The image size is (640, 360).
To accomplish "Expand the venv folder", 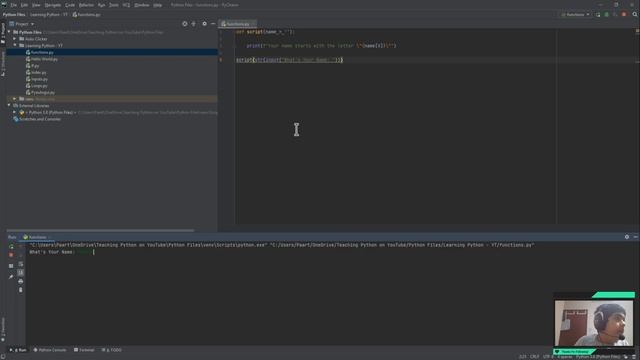I will pos(15,99).
